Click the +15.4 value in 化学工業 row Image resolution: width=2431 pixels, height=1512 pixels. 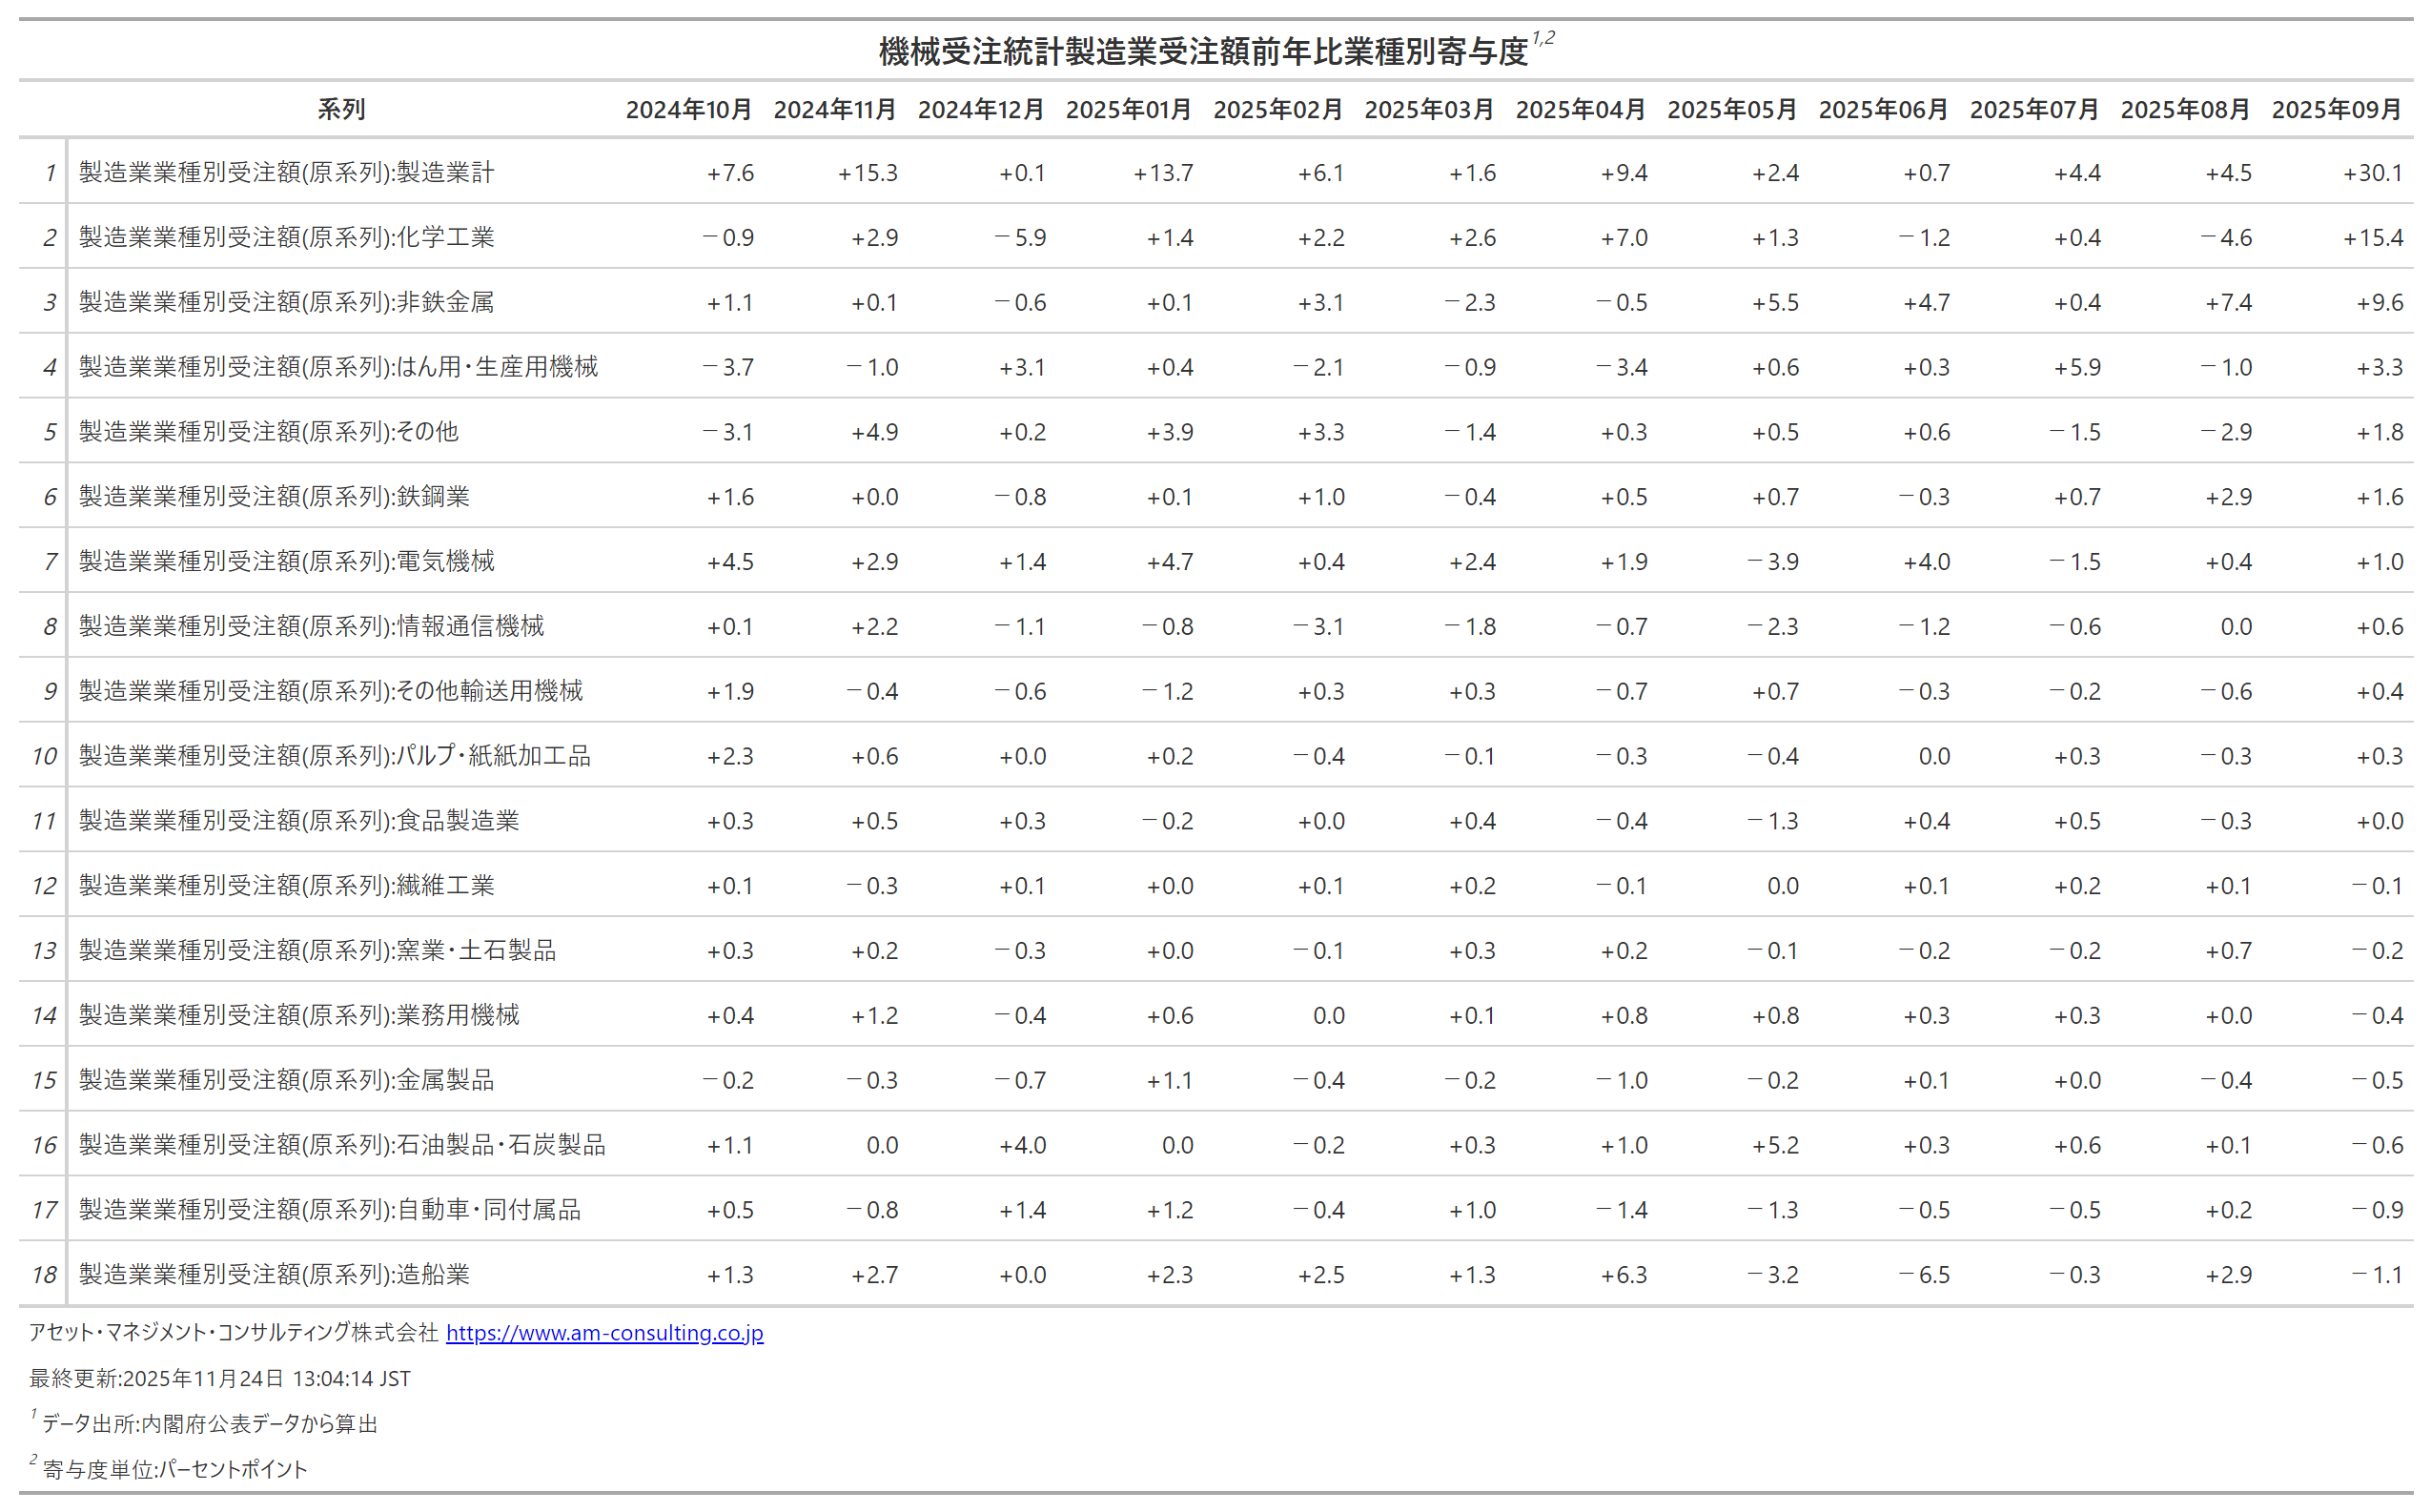click(2372, 238)
